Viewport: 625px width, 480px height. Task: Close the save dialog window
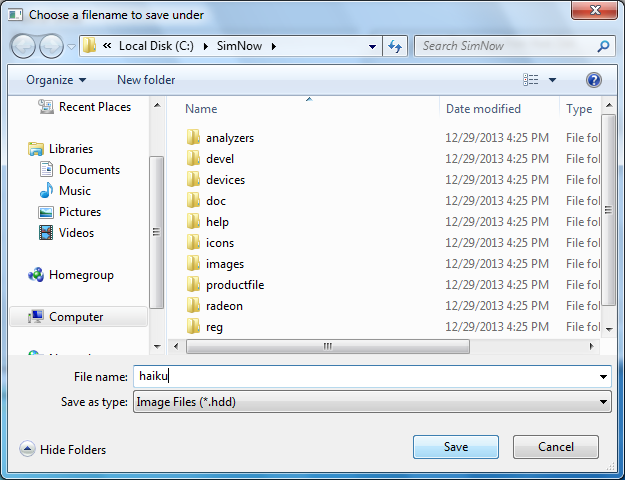click(595, 10)
